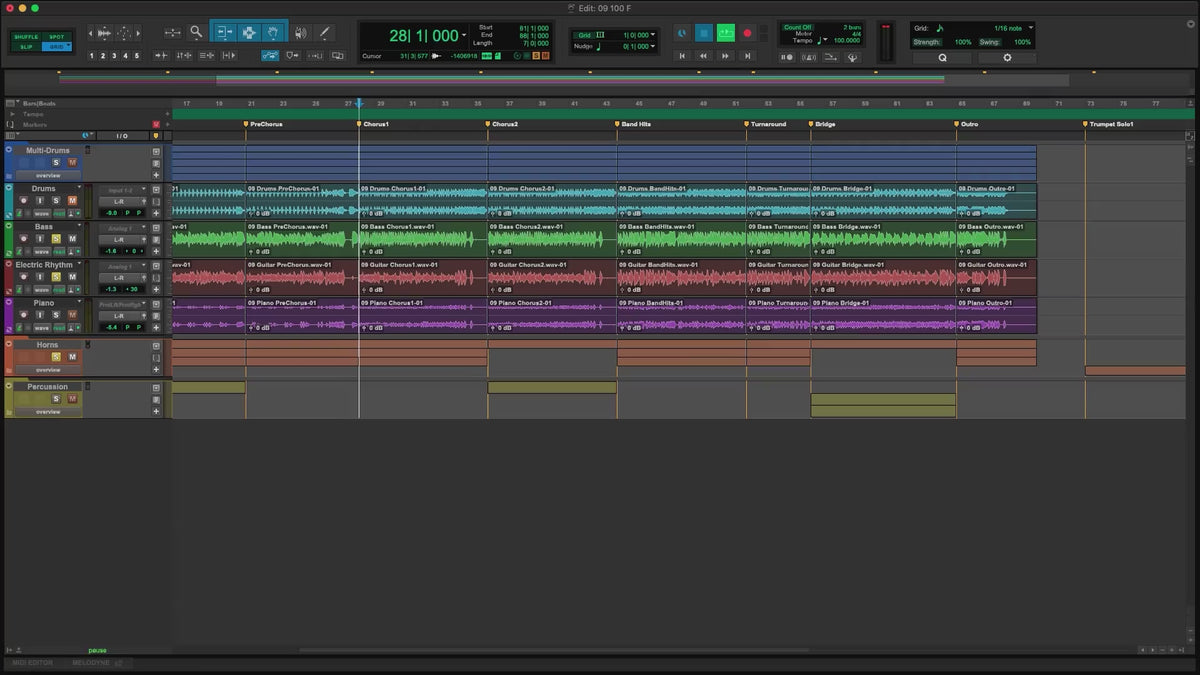Mute the Bass track
The width and height of the screenshot is (1200, 675).
pyautogui.click(x=72, y=239)
